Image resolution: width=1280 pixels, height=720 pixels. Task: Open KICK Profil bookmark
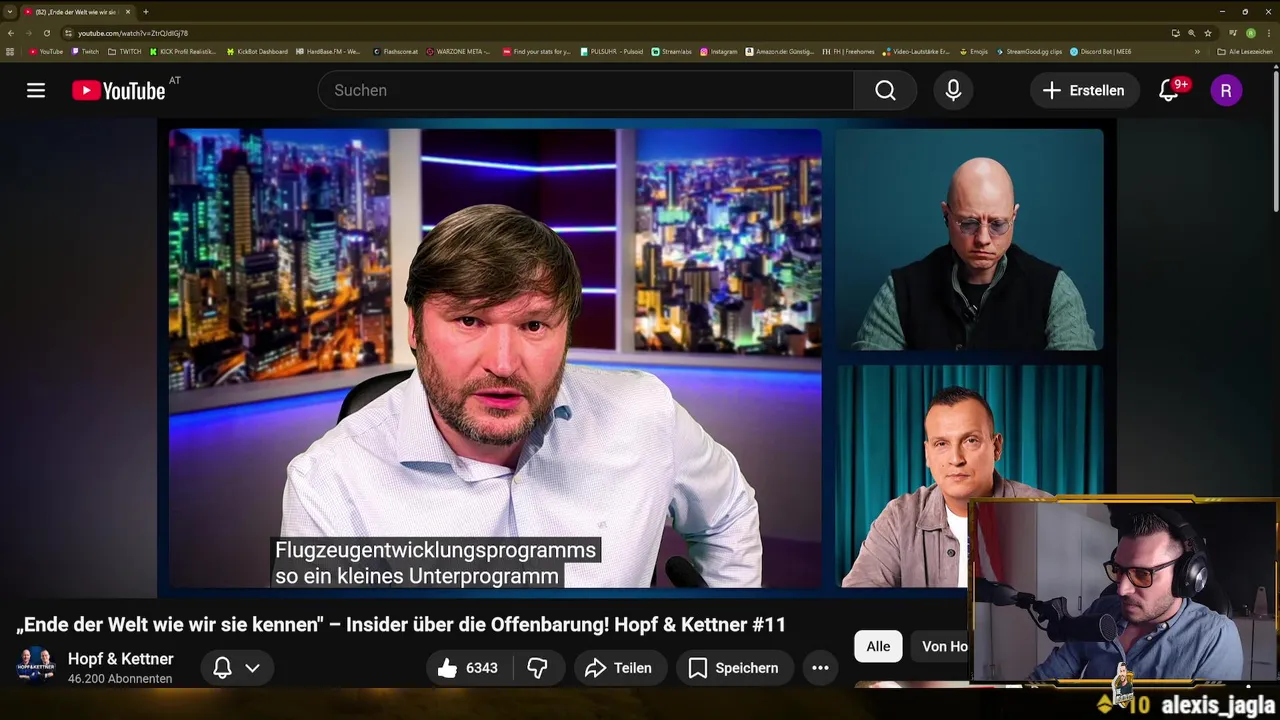(x=182, y=51)
